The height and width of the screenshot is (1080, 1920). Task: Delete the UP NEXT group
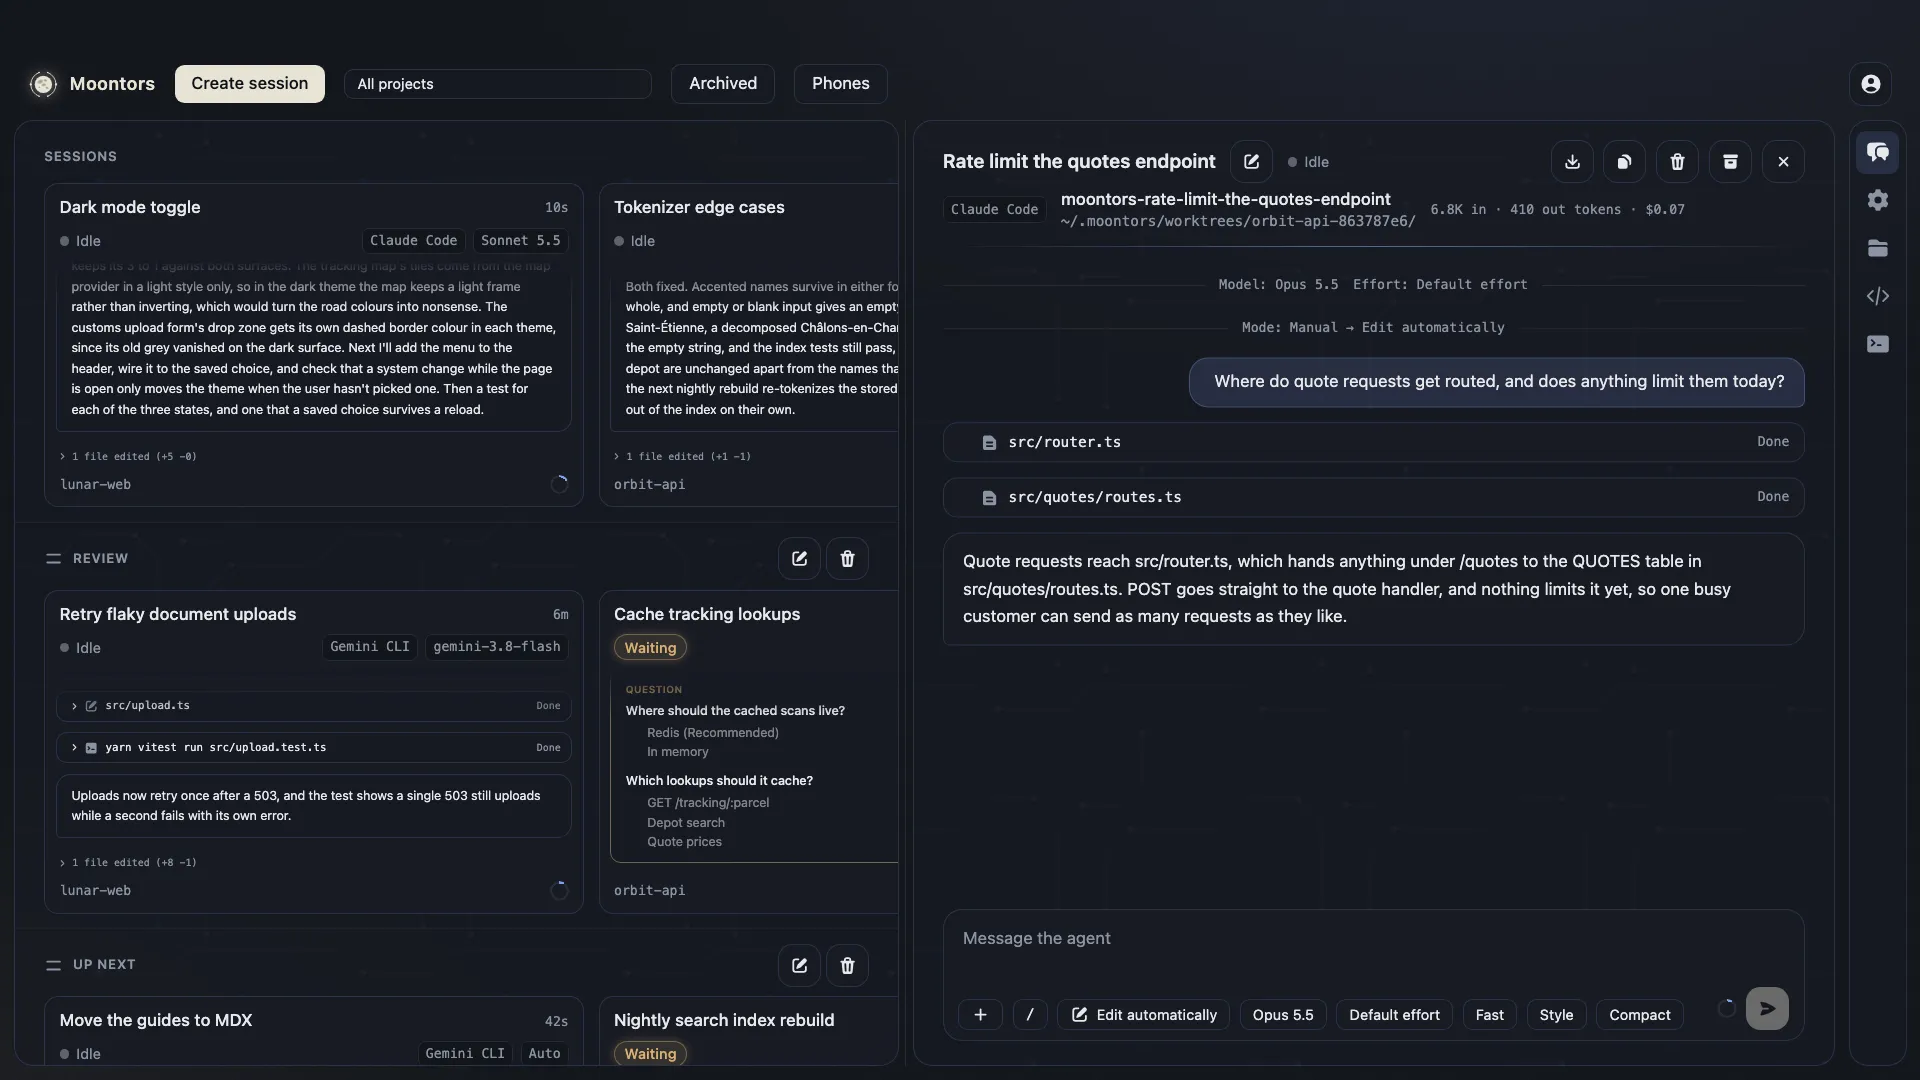pos(847,966)
